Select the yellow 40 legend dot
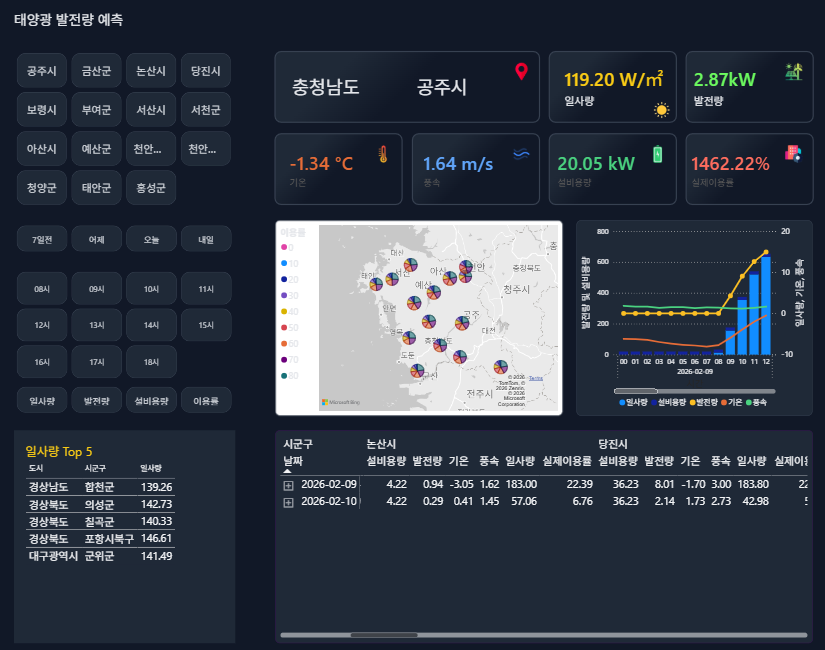 point(284,312)
